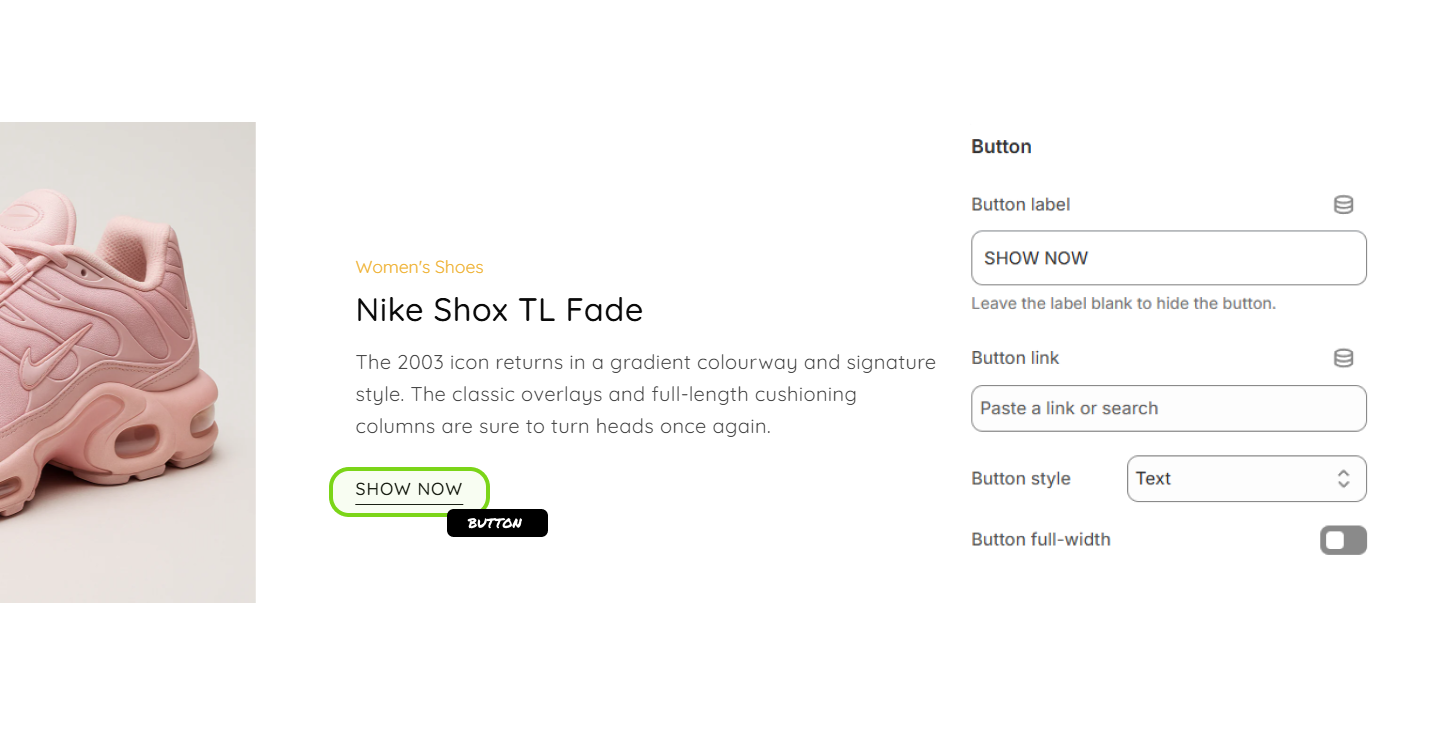Image resolution: width=1432 pixels, height=738 pixels.
Task: Click the 'Leave the label blank' hint text
Action: [1123, 303]
